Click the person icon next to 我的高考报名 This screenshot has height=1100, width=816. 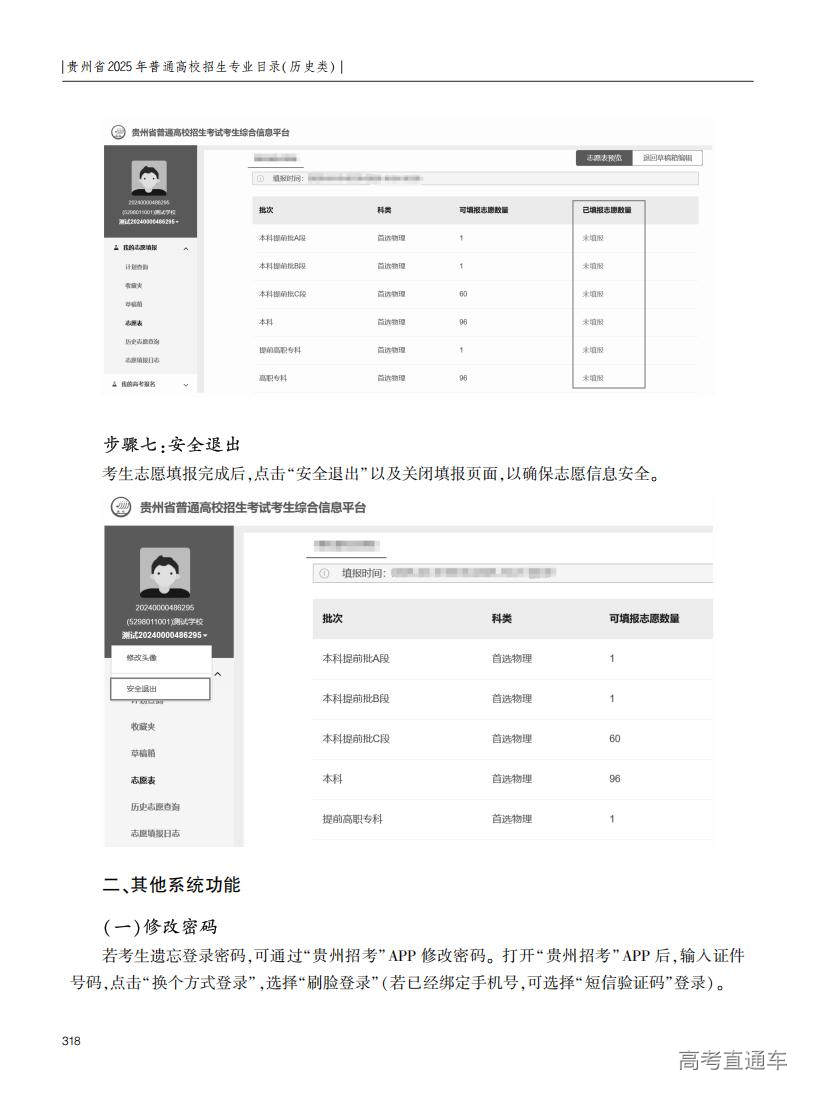click(116, 384)
